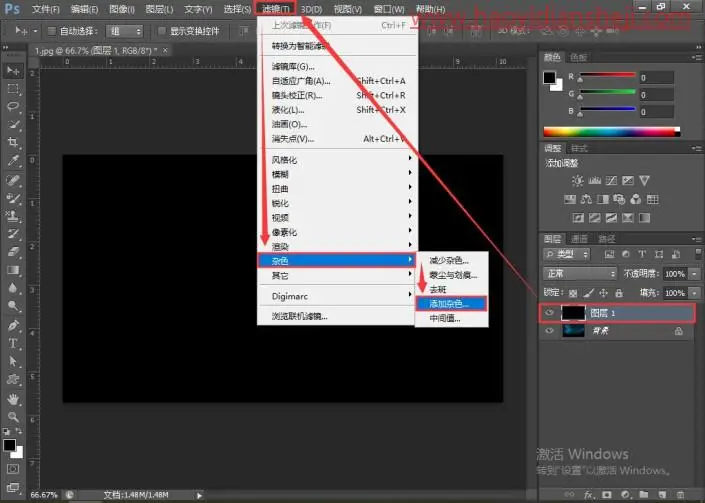Toggle visibility of the 背景 layer

pos(549,331)
